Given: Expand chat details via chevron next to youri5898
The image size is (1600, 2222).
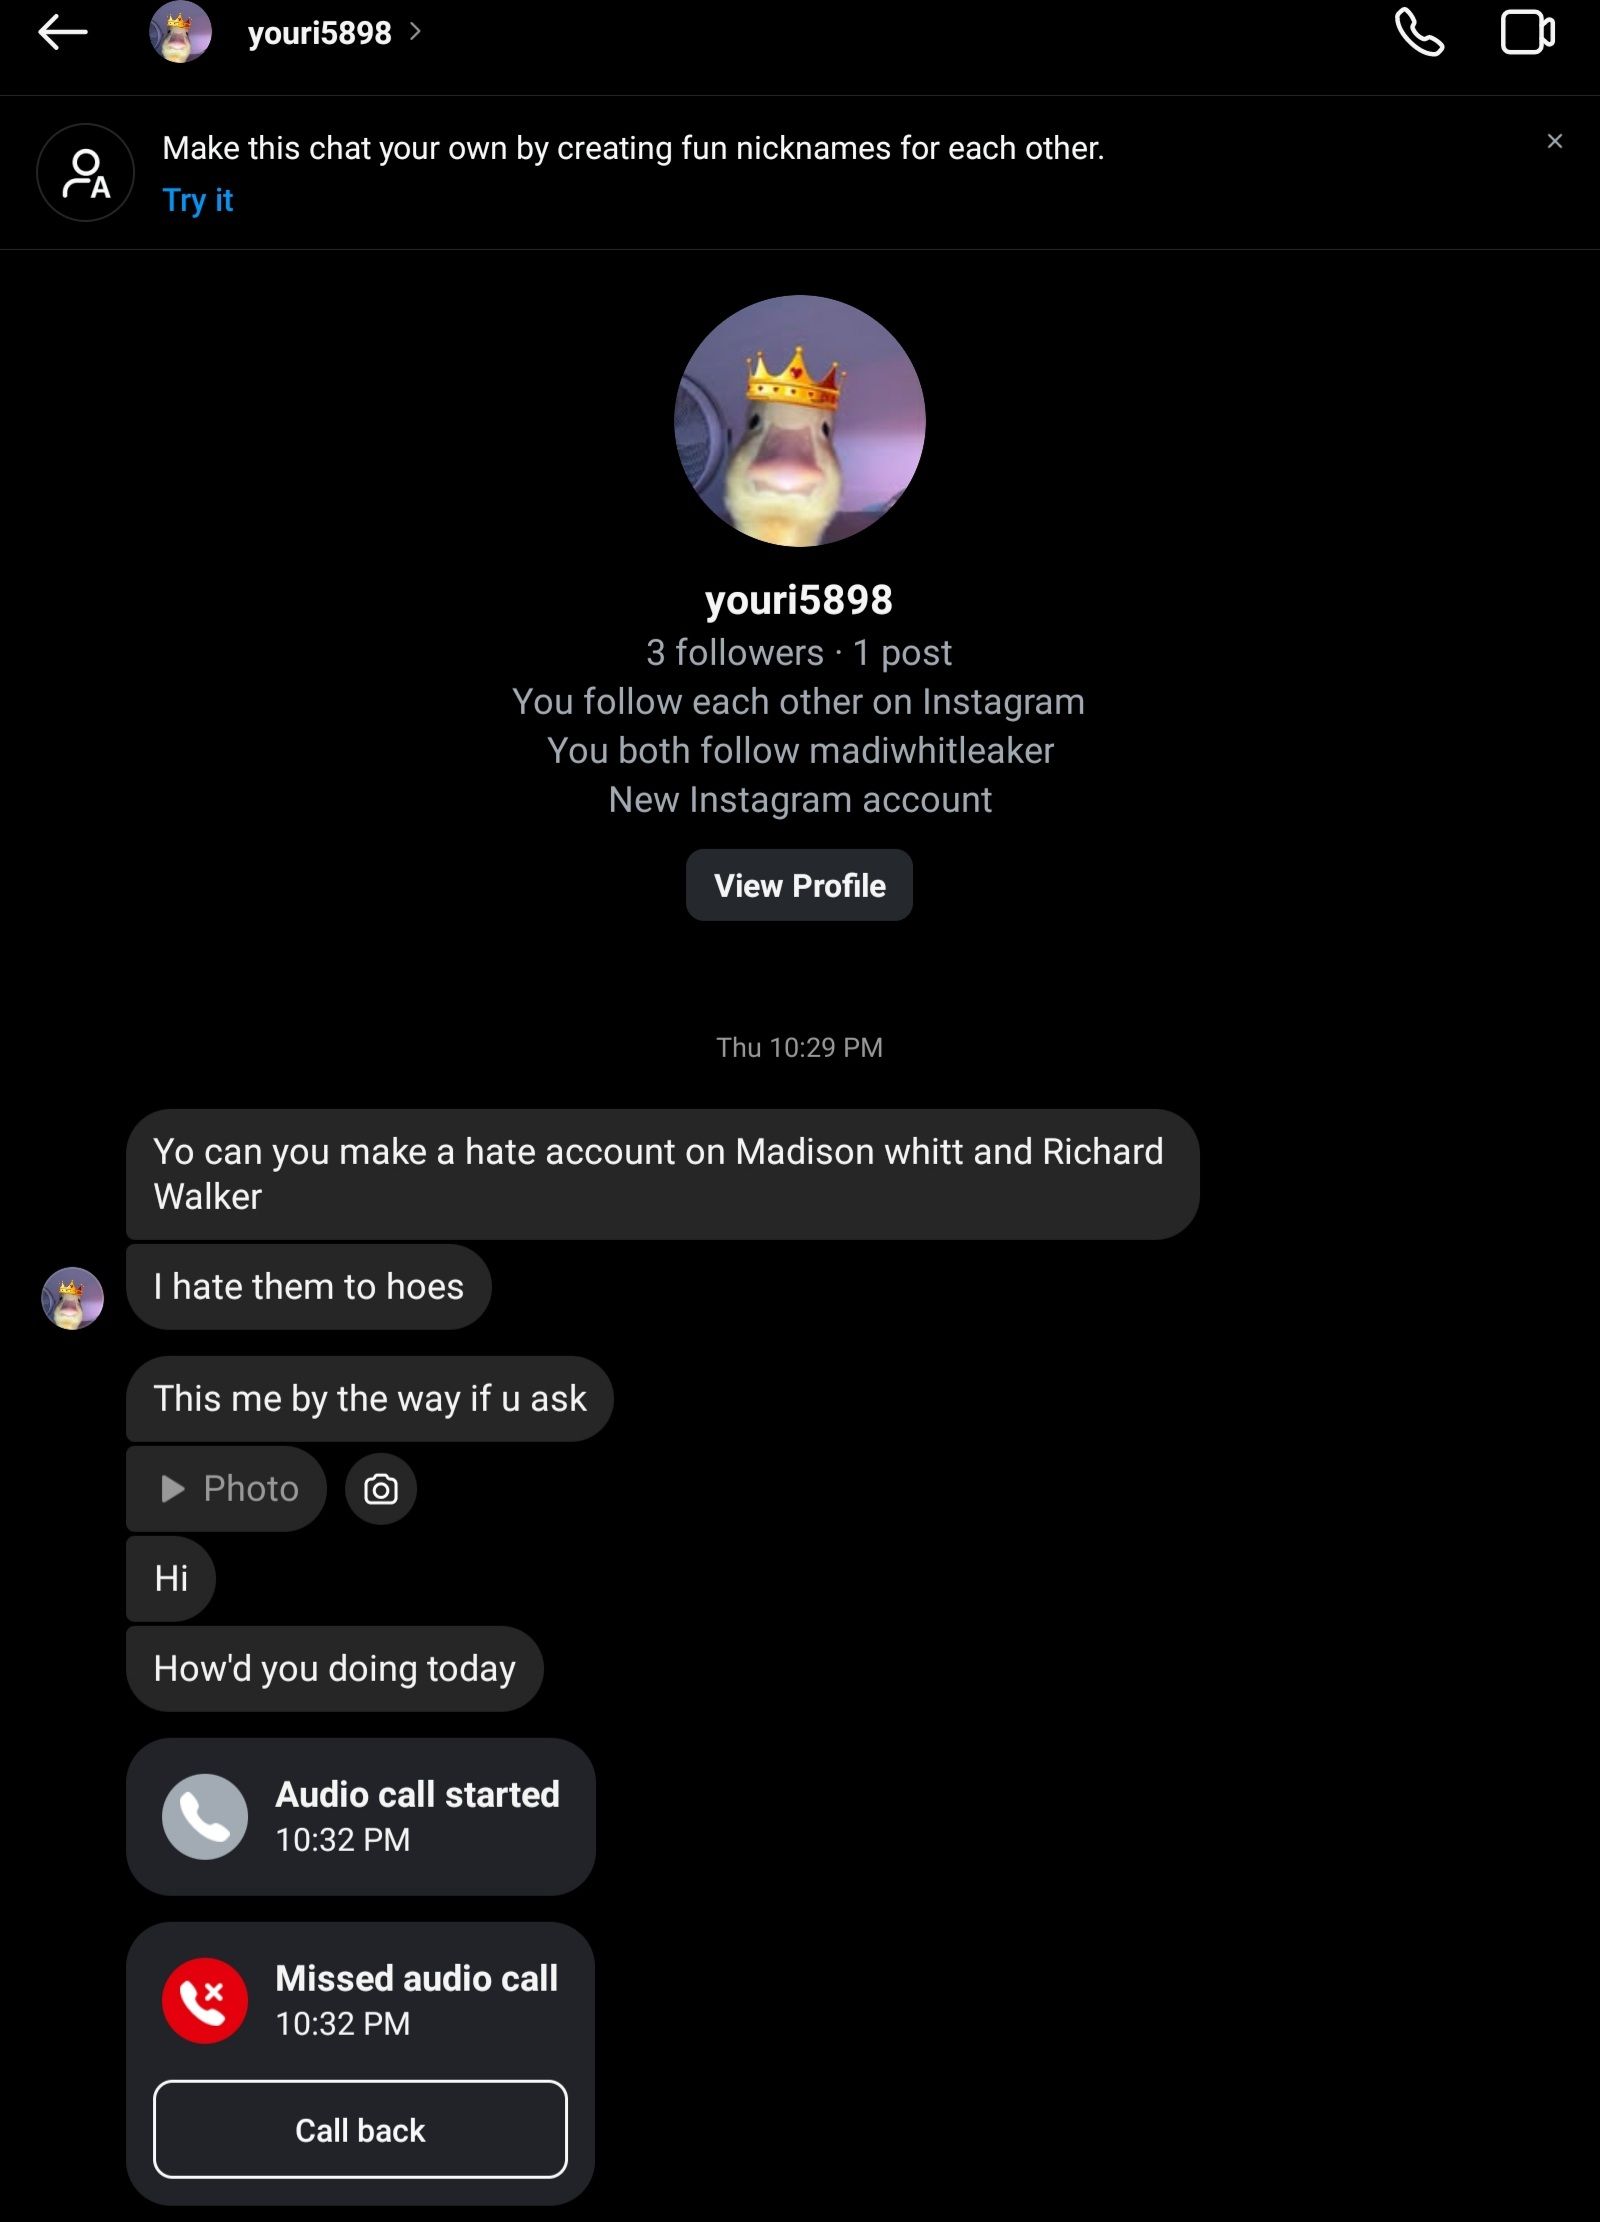Looking at the screenshot, I should [416, 33].
